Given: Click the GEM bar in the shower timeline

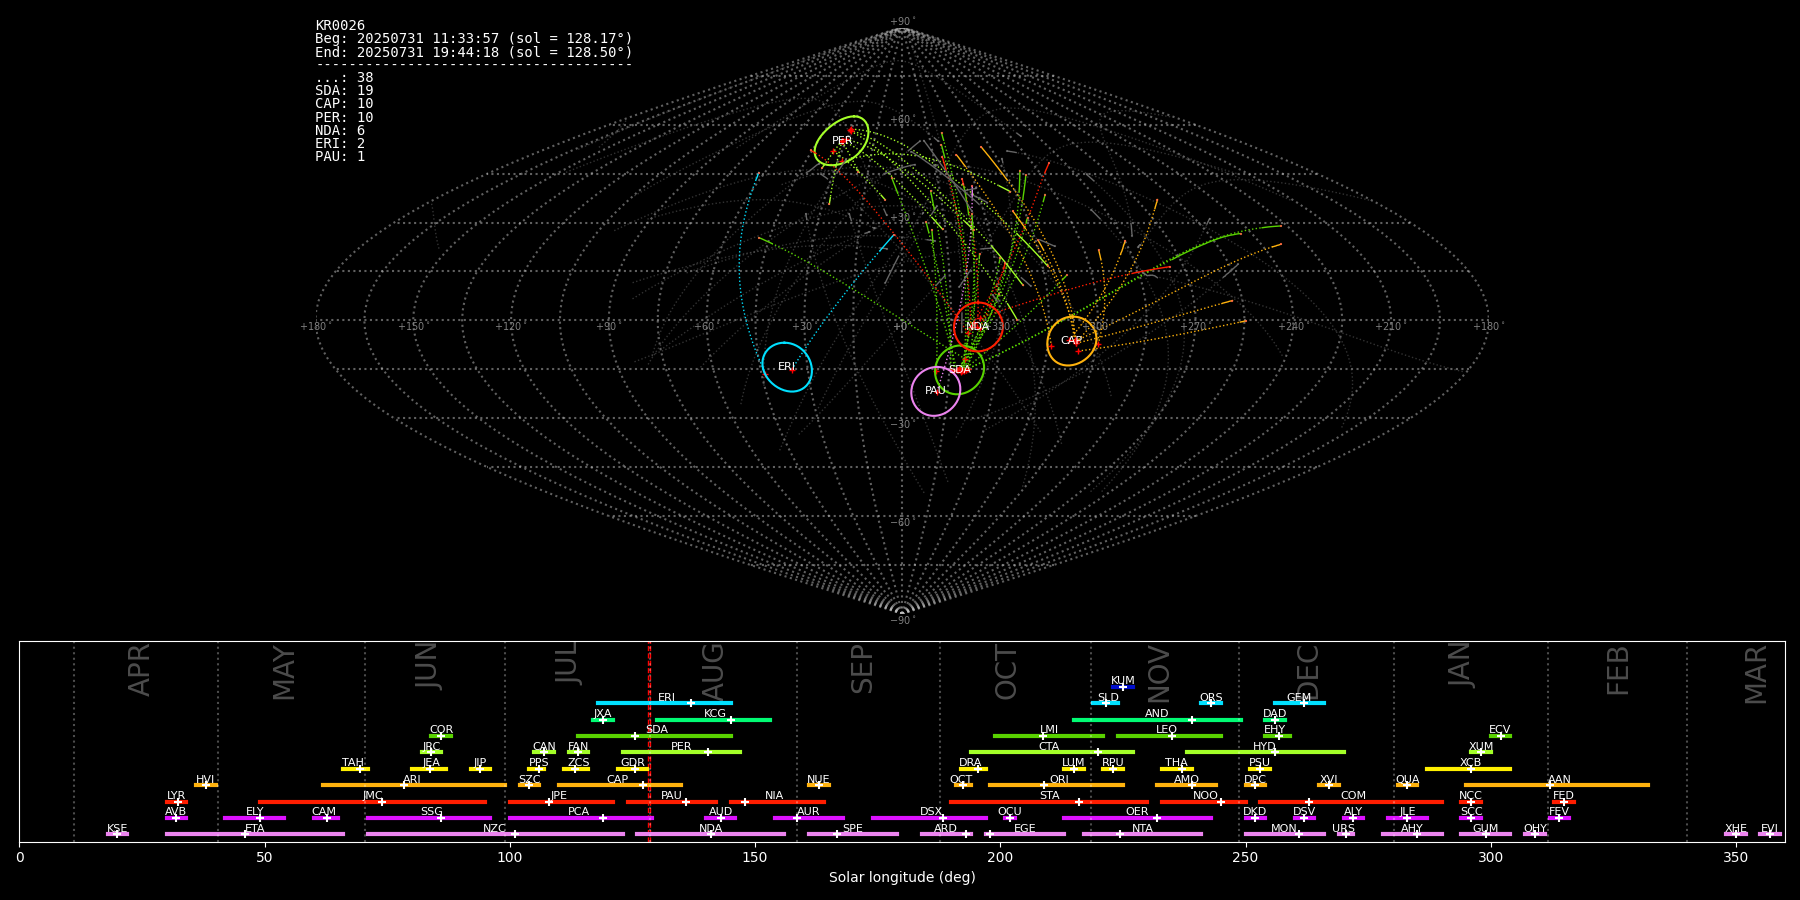Looking at the screenshot, I should (1299, 703).
